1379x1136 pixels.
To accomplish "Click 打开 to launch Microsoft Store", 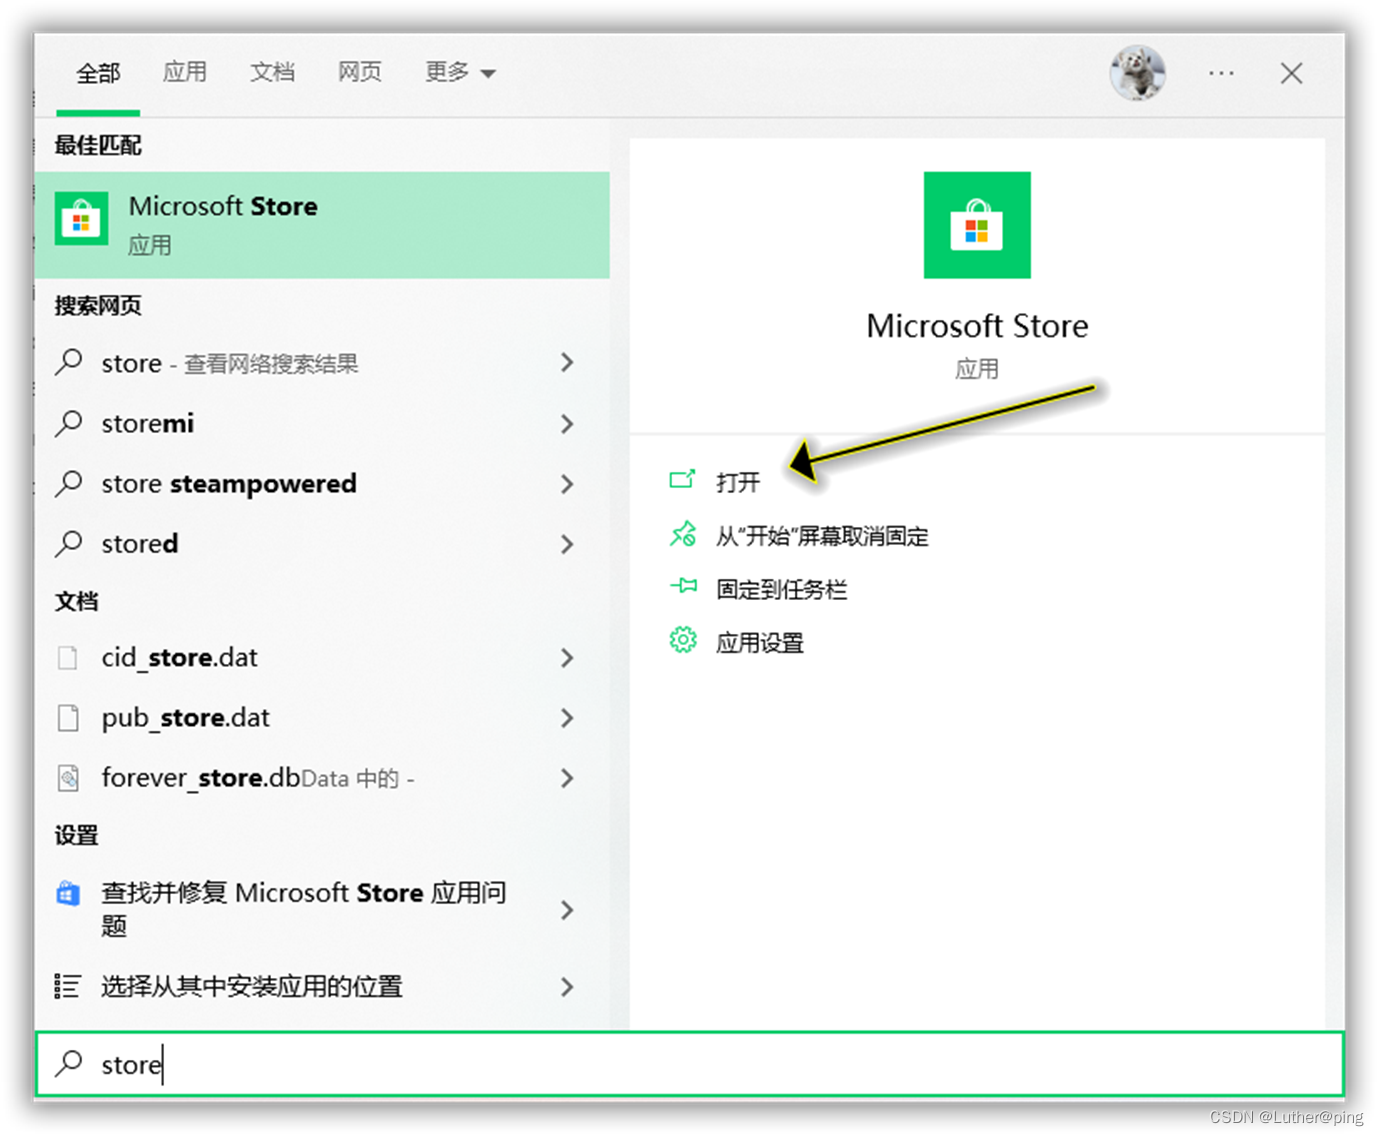I will [x=738, y=482].
